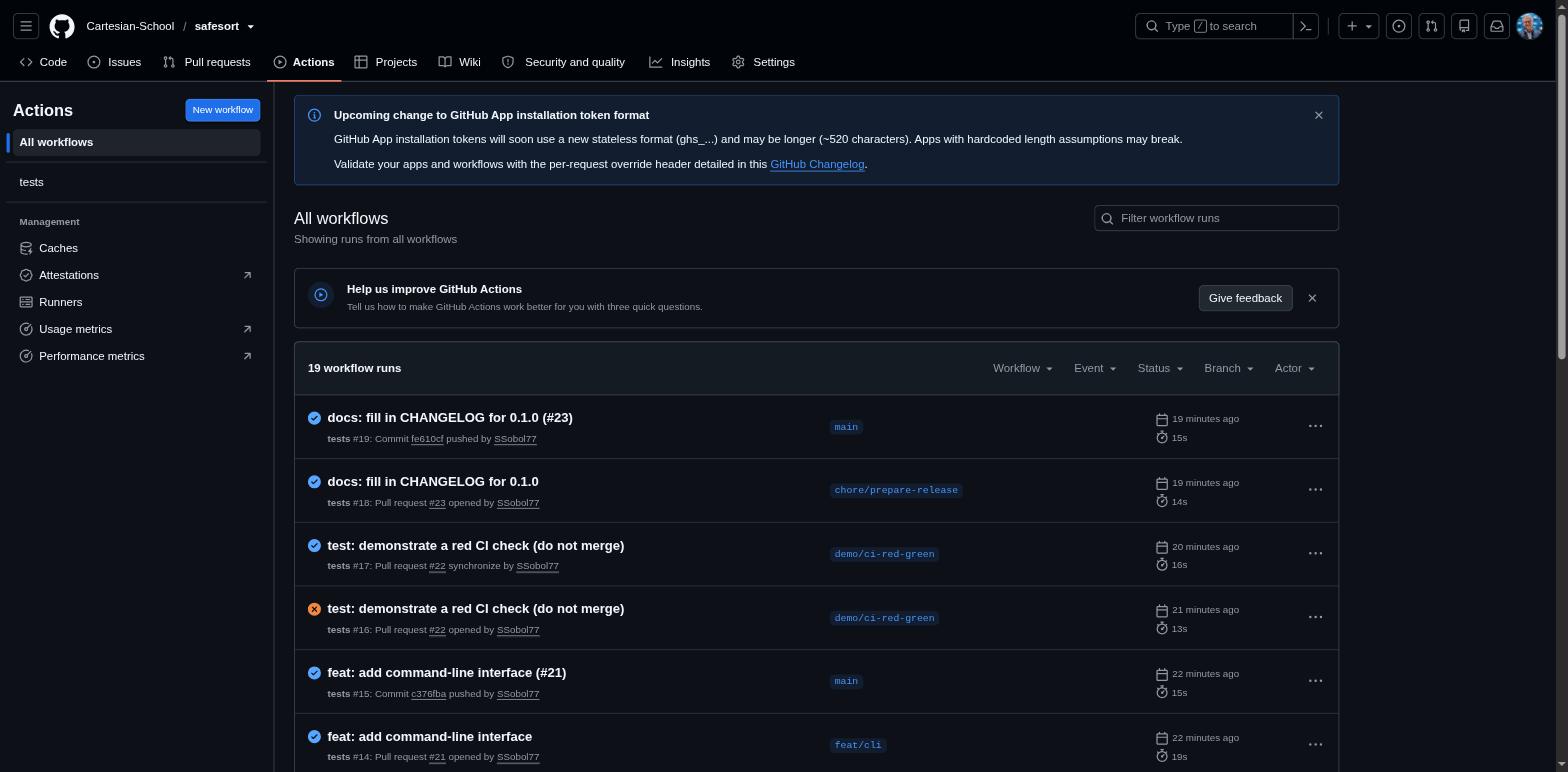Screen dimensions: 1568x772
Task: Select All workflows in the sidebar
Action: [137, 142]
